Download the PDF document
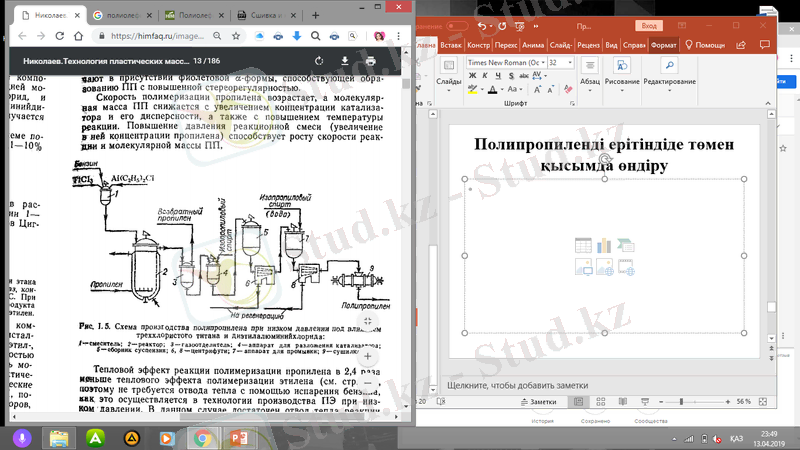The width and height of the screenshot is (800, 450). [x=344, y=61]
